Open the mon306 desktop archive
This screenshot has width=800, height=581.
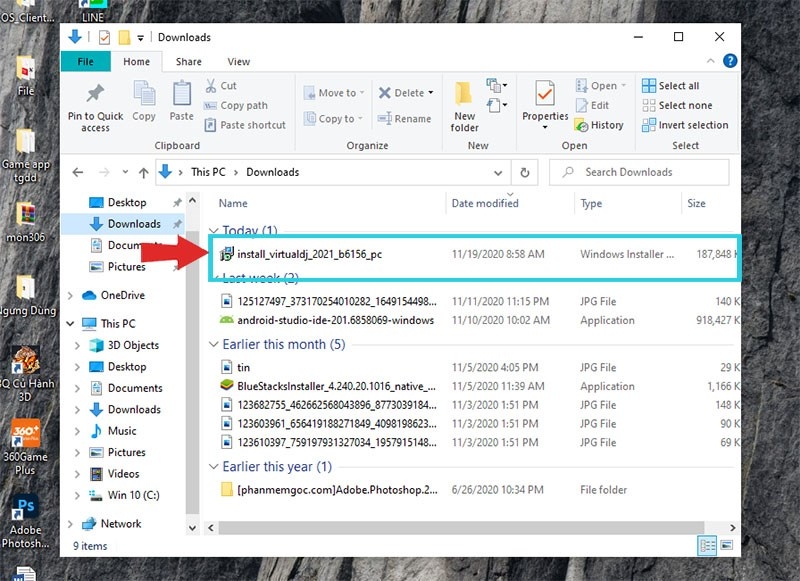(26, 221)
